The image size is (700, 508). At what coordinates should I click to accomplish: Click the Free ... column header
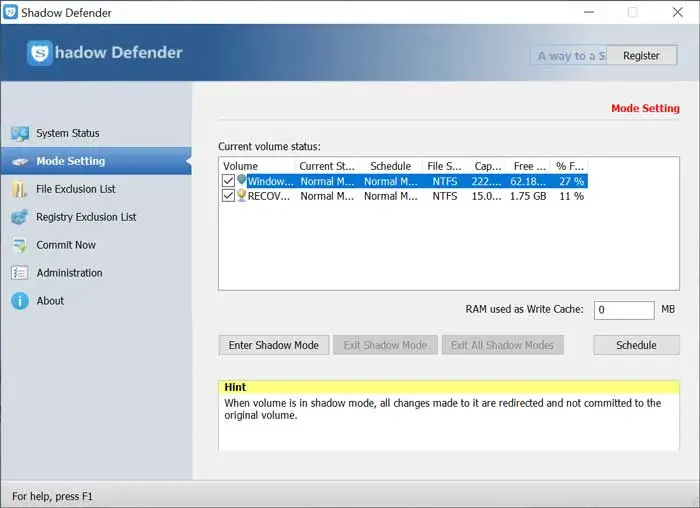[x=529, y=166]
